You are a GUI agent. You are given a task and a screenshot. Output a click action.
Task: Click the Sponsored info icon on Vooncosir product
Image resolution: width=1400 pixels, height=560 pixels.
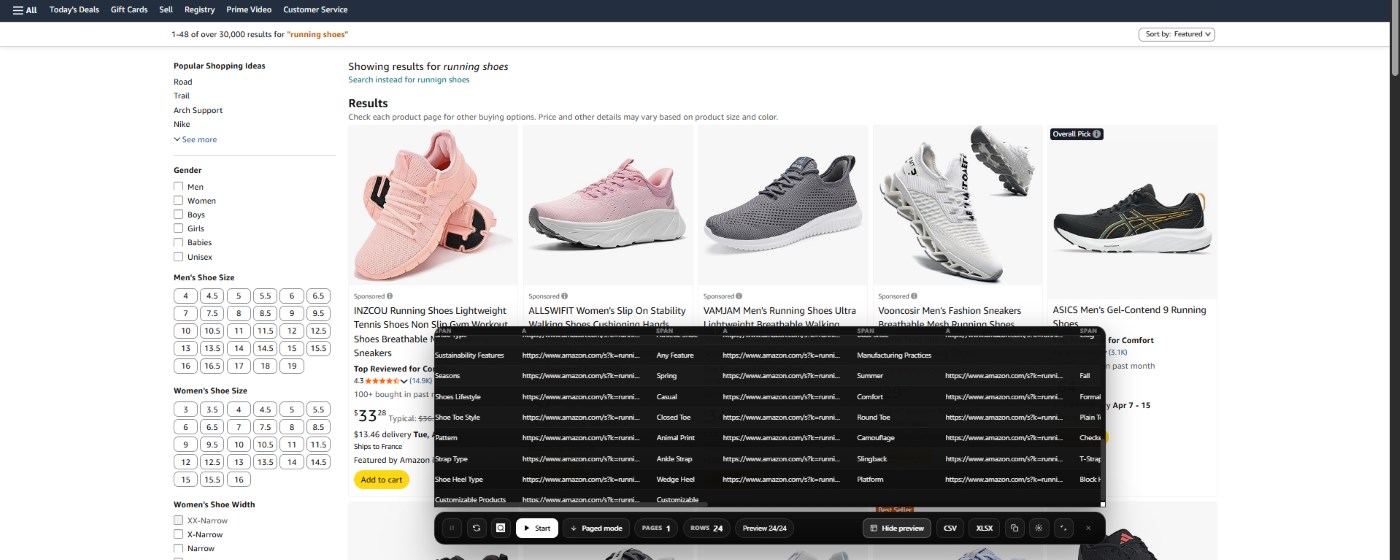(x=915, y=296)
